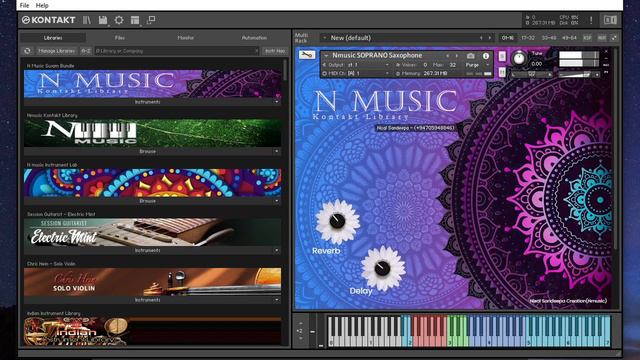Viewport: 640px width, 360px height.
Task: Click the Browse bar under Nmusic Kontakt Library
Action: click(148, 151)
